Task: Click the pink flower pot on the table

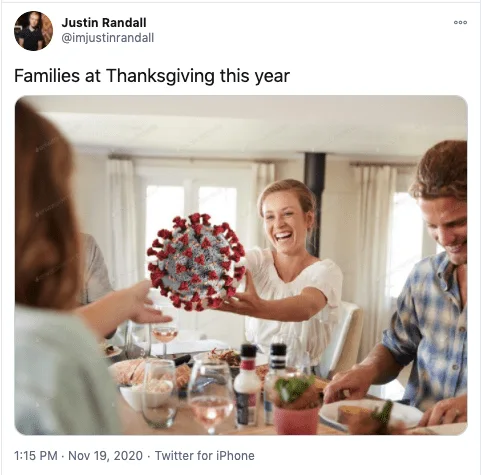Action: click(x=296, y=419)
